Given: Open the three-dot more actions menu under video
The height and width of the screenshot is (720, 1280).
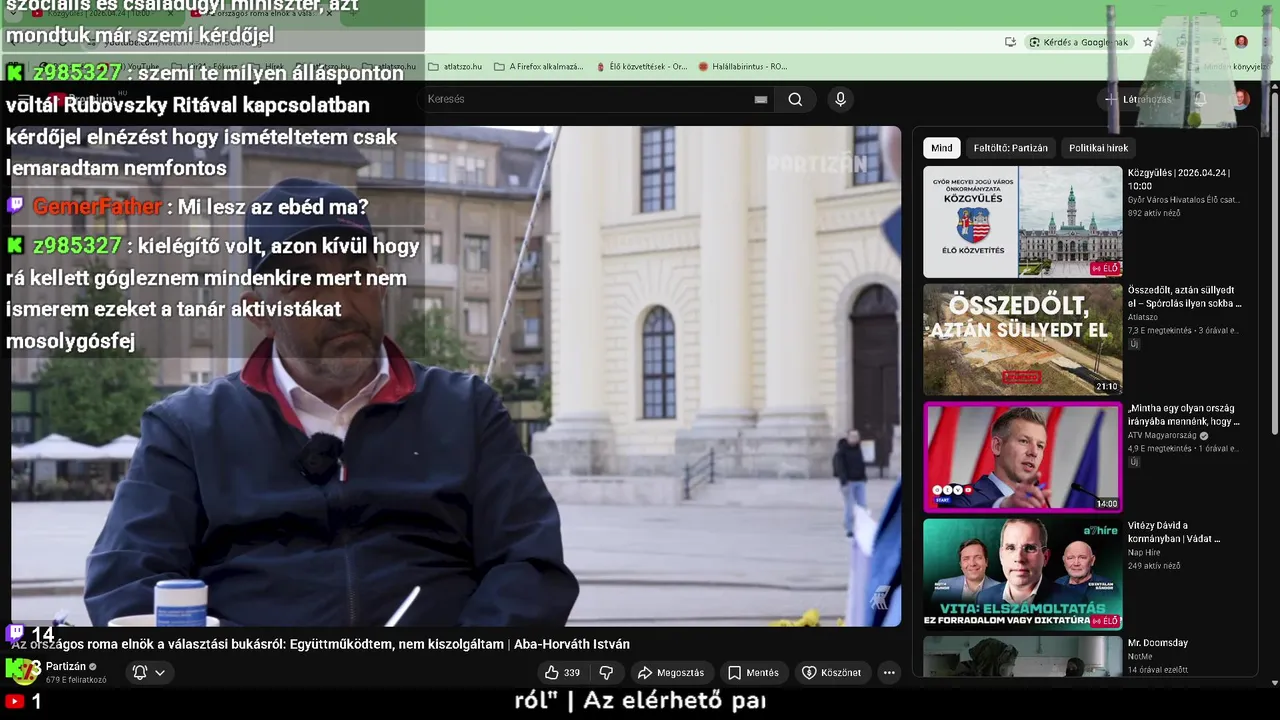Looking at the screenshot, I should pos(889,673).
